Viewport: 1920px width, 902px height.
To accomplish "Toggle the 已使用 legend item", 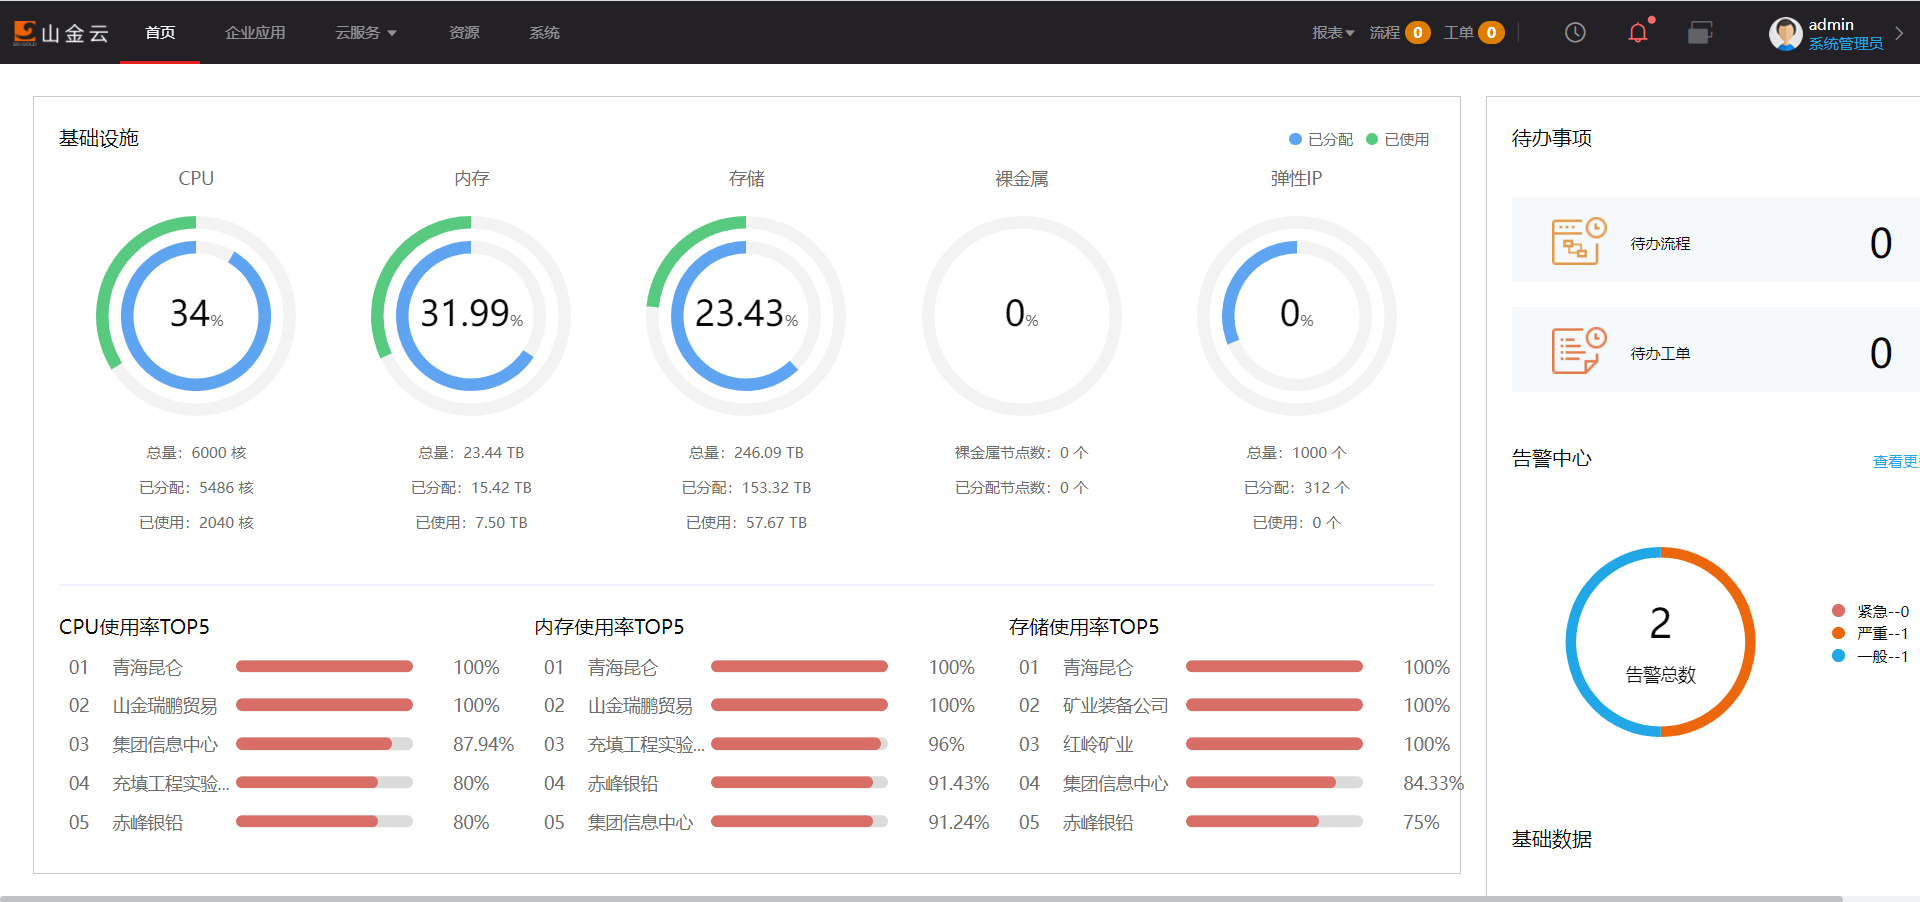I will pos(1398,139).
